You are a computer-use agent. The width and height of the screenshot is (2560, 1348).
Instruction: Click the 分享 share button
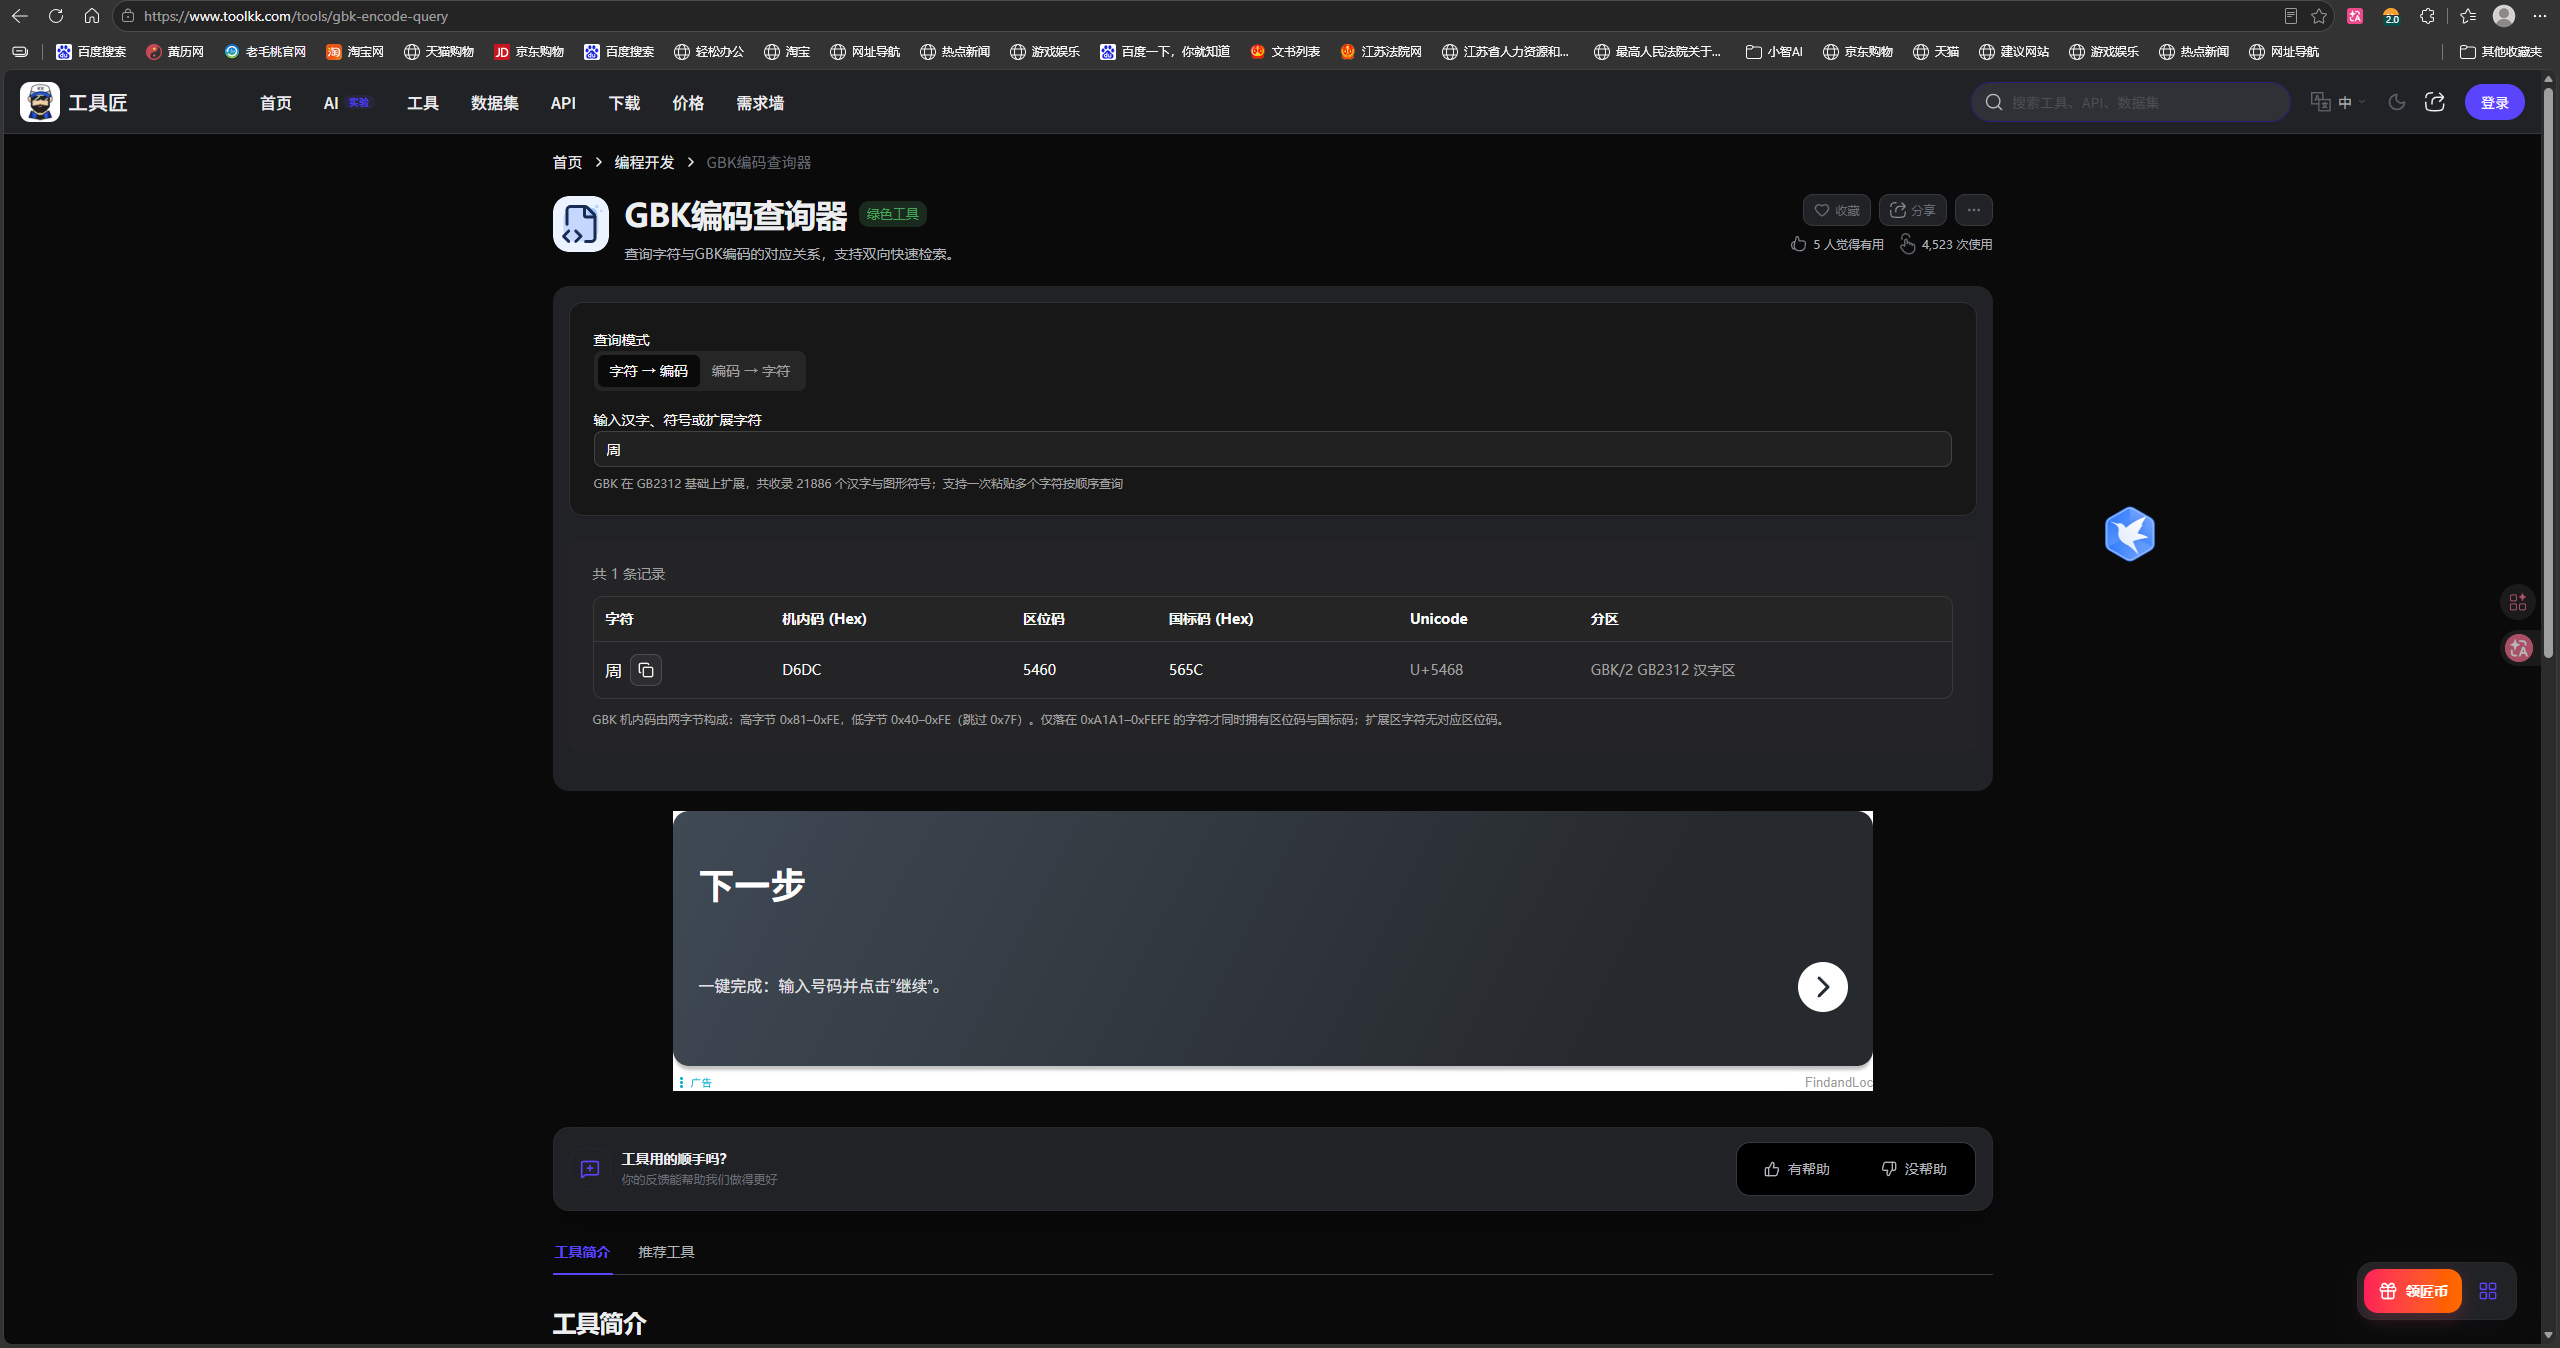[x=1912, y=210]
